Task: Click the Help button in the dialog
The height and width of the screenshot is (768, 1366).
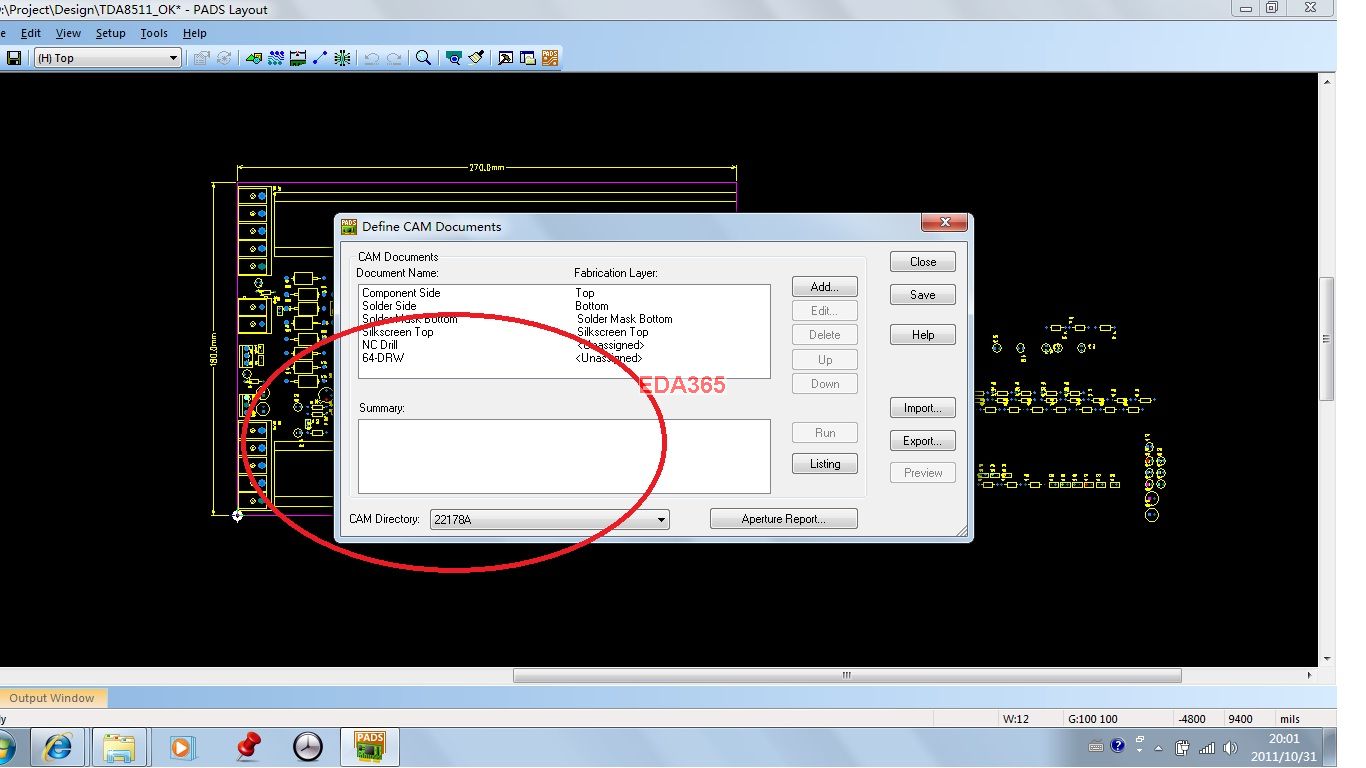Action: coord(923,335)
